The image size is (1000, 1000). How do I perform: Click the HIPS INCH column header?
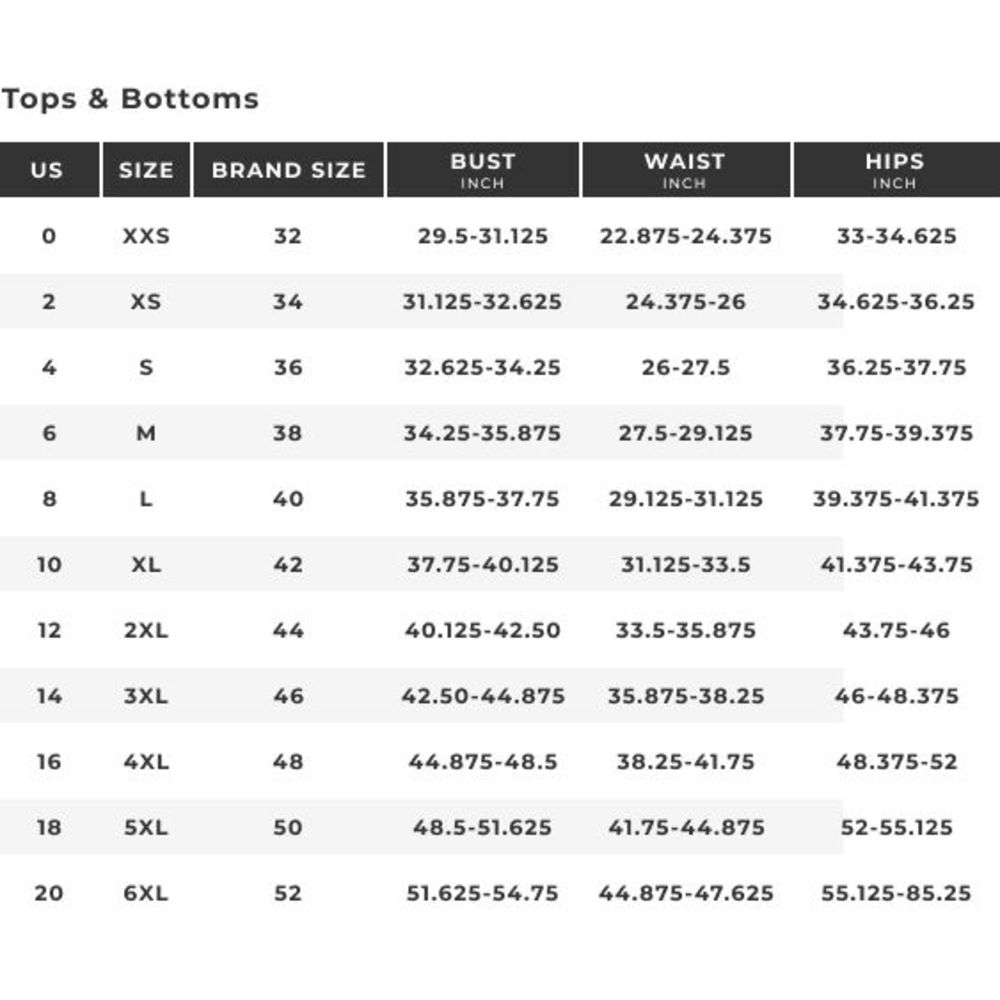[896, 170]
